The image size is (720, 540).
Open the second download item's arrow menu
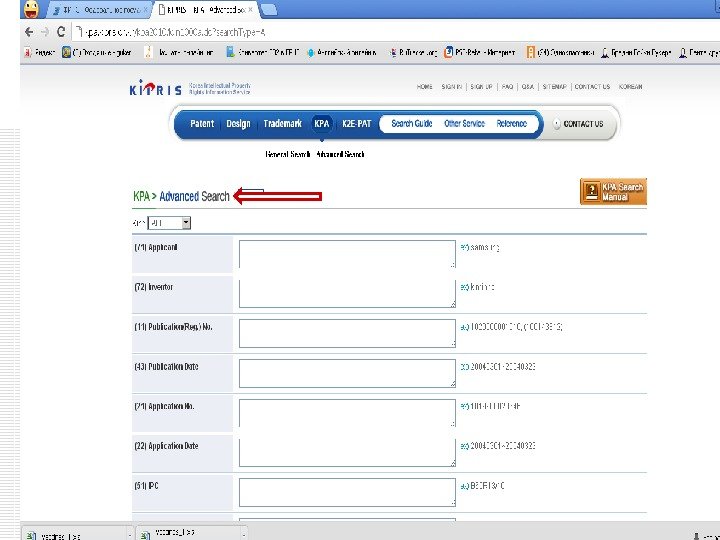point(243,534)
